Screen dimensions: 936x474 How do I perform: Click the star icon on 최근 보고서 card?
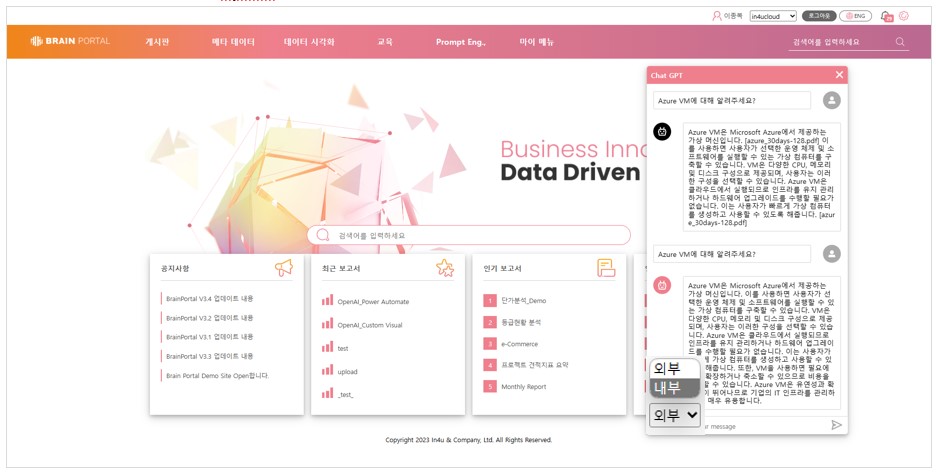coord(445,268)
